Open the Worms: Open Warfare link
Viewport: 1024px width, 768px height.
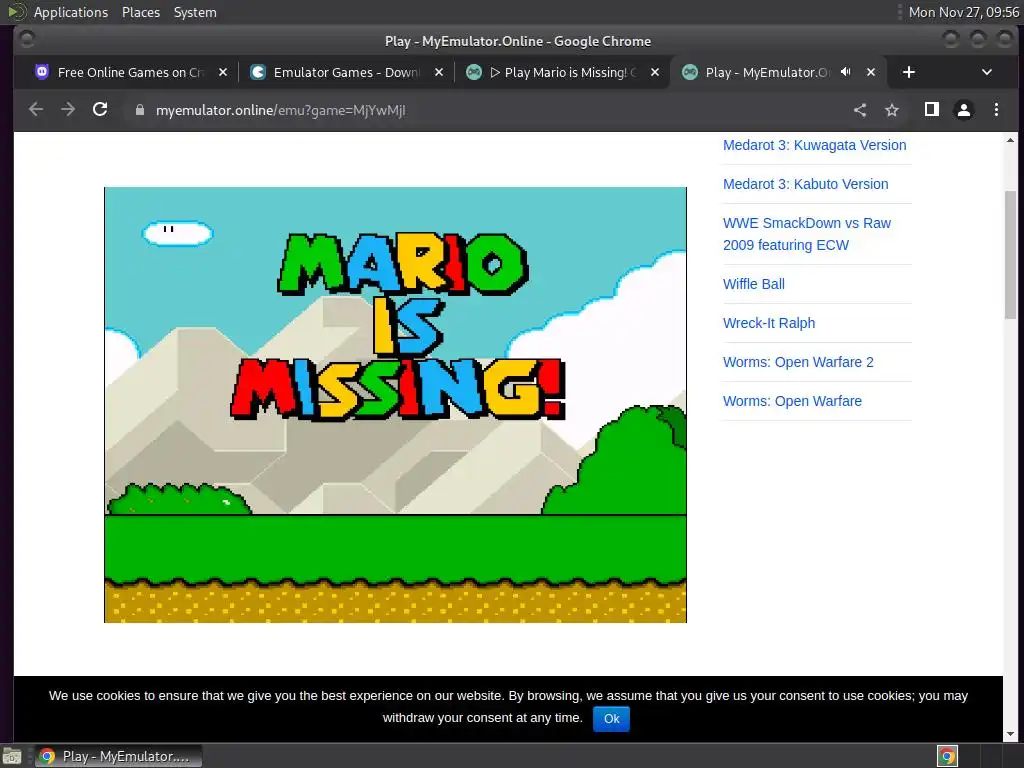[792, 401]
